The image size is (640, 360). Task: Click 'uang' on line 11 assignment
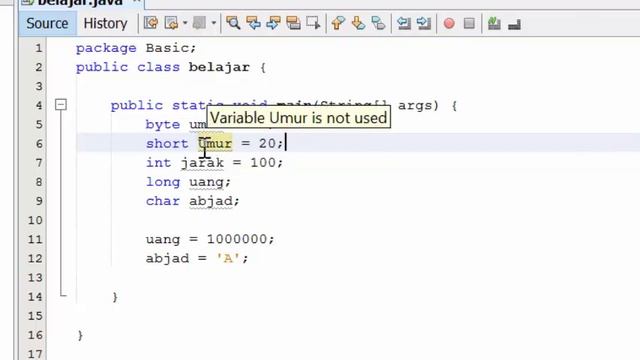click(163, 239)
